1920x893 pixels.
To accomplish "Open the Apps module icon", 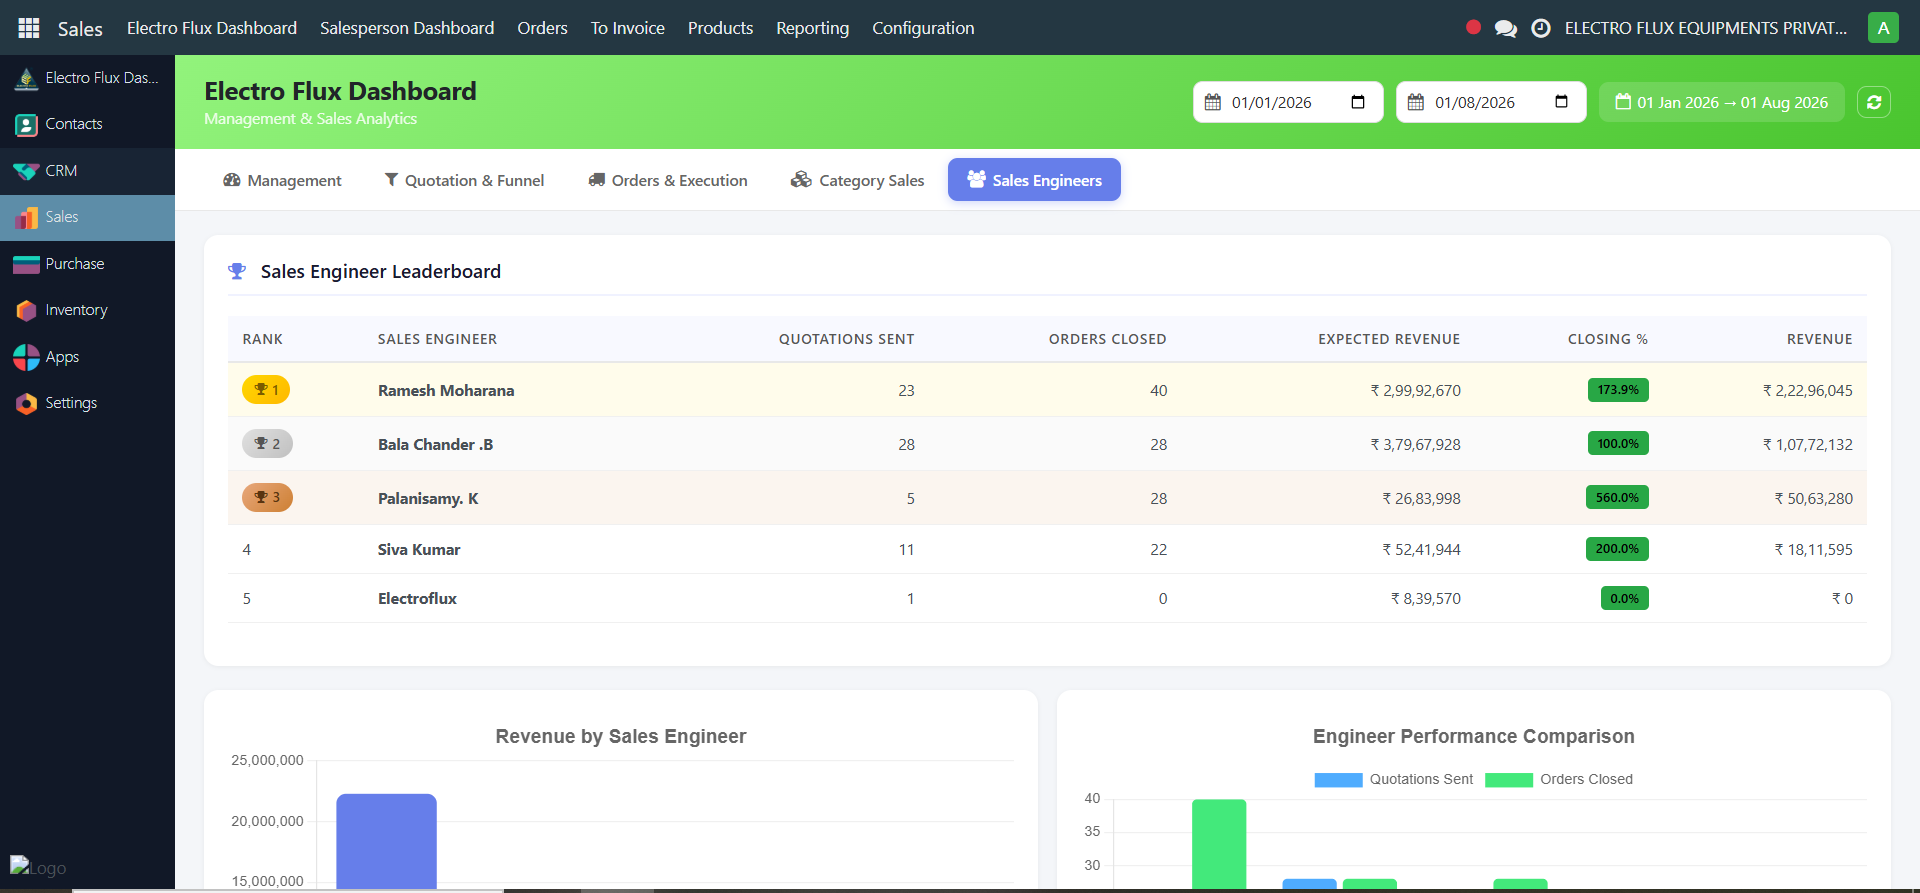I will 26,357.
